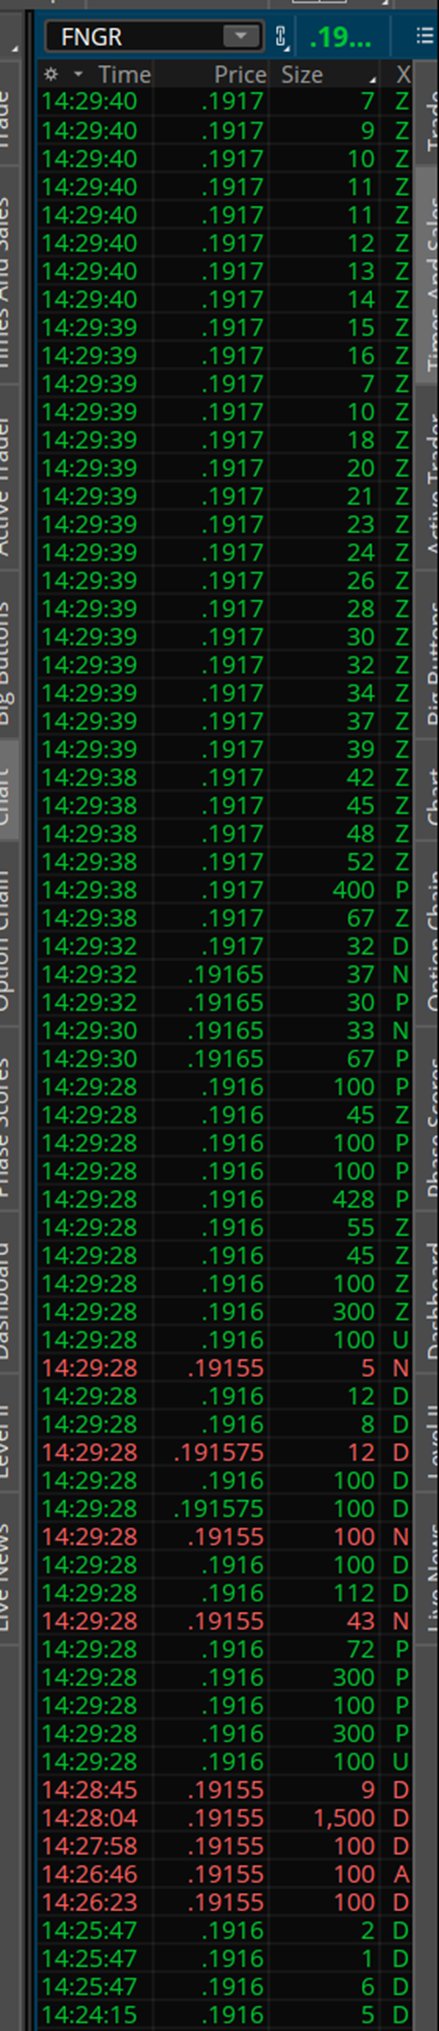The height and width of the screenshot is (2031, 439).
Task: Click the 14:24:15 trade row
Action: [x=225, y=2015]
